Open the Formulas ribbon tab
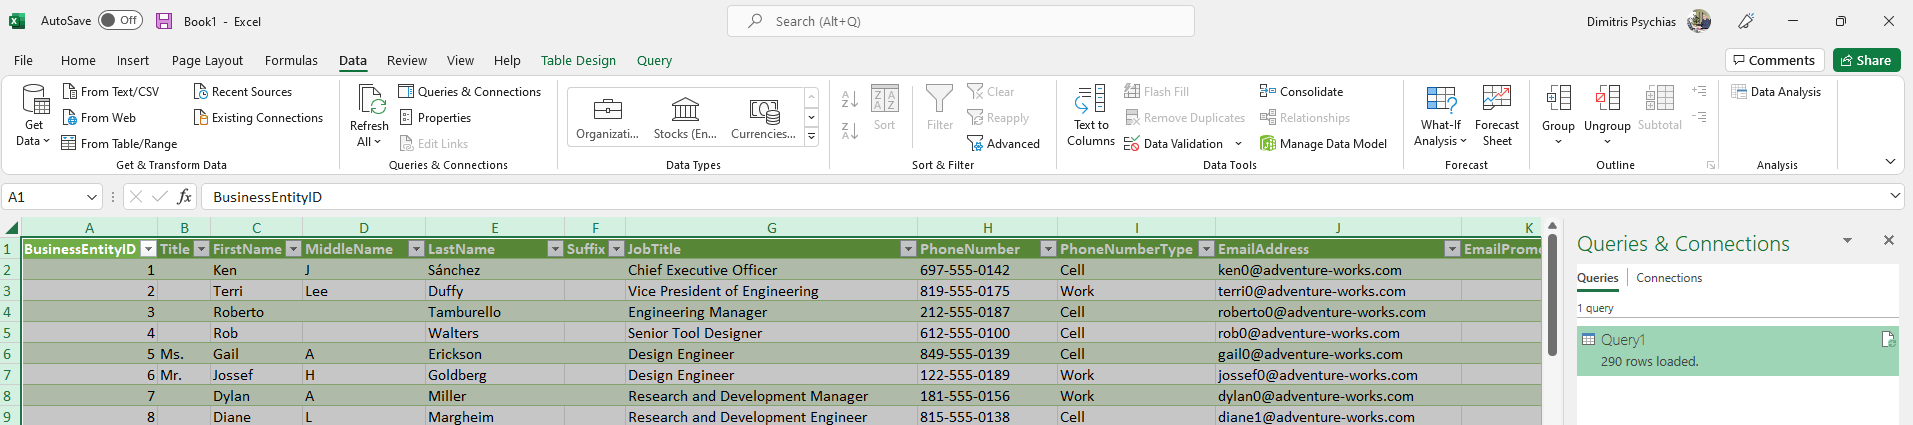 (x=291, y=60)
